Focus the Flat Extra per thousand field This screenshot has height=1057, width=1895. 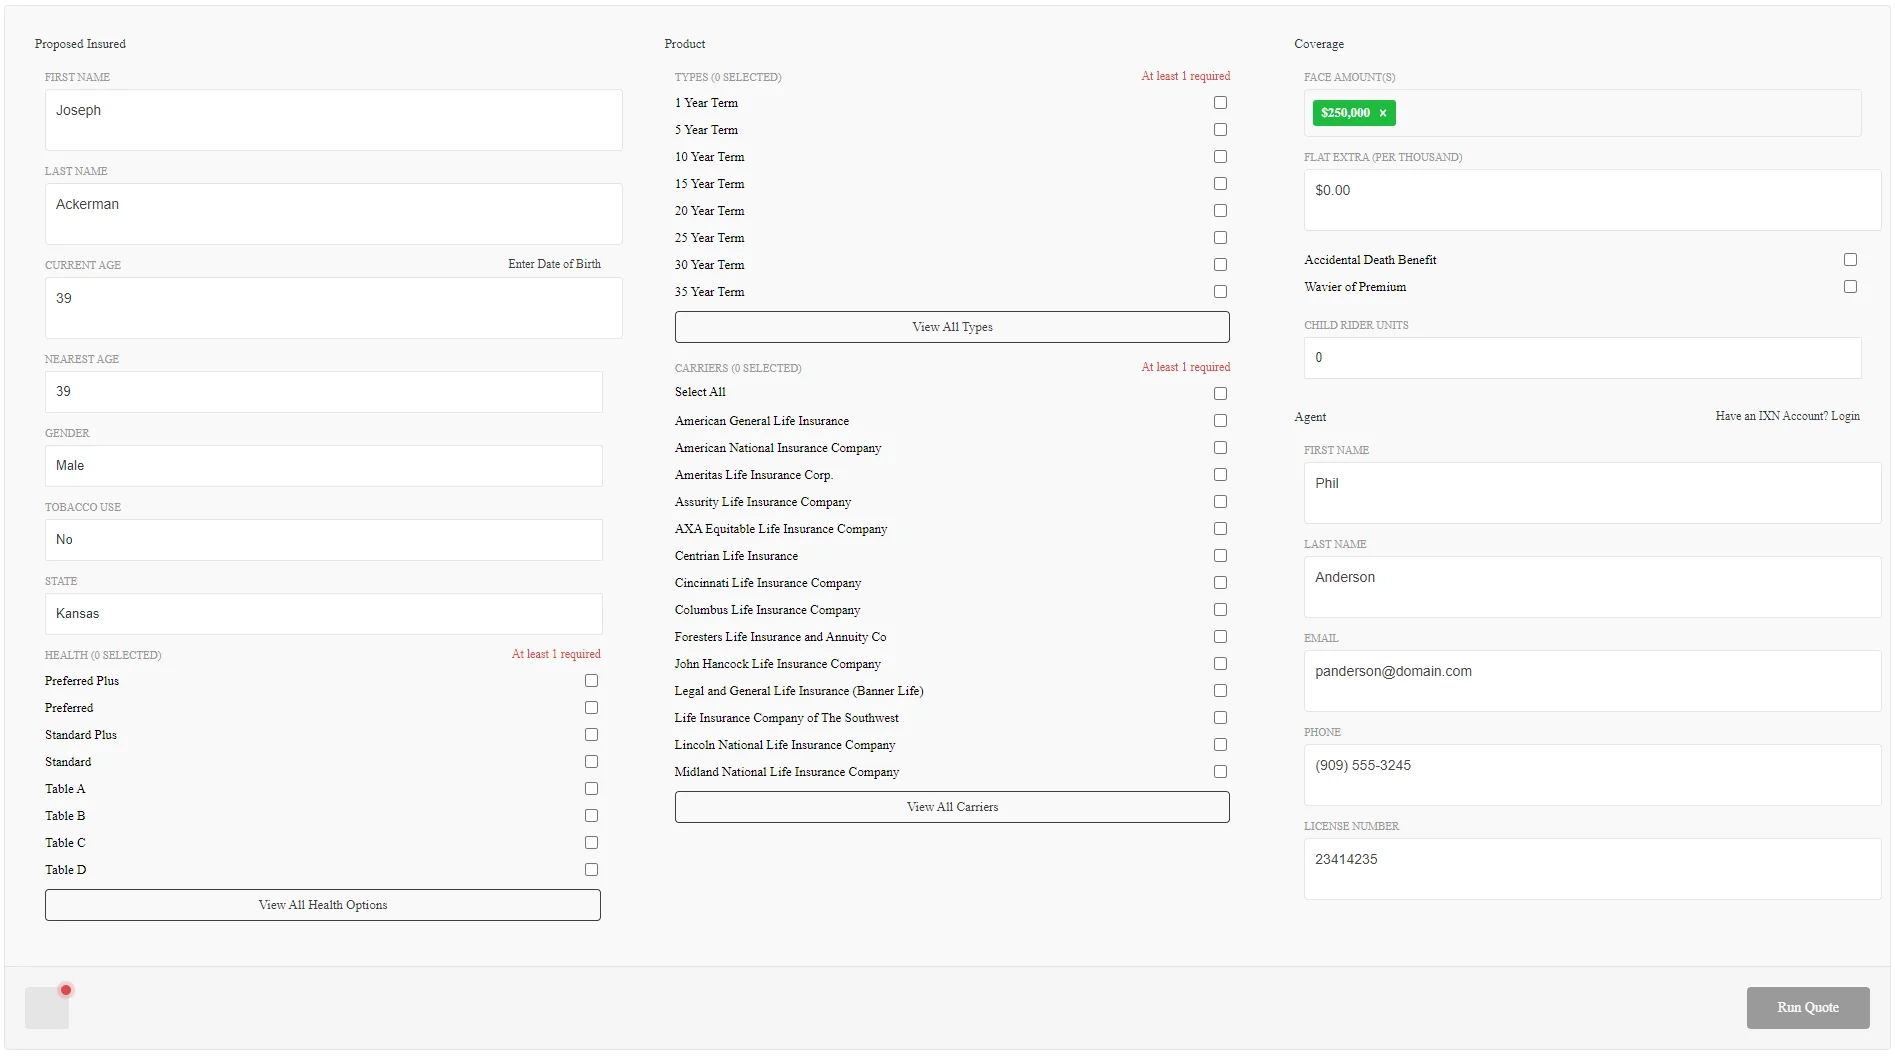[1591, 200]
